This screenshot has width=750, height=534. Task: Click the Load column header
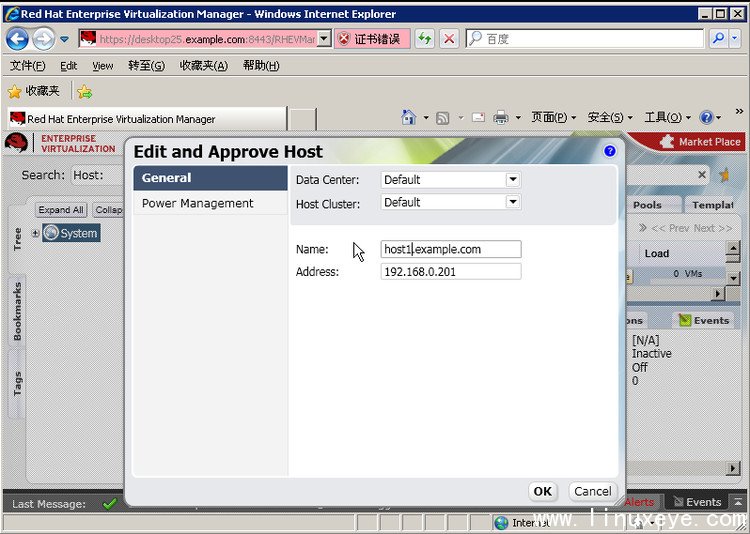[x=657, y=254]
